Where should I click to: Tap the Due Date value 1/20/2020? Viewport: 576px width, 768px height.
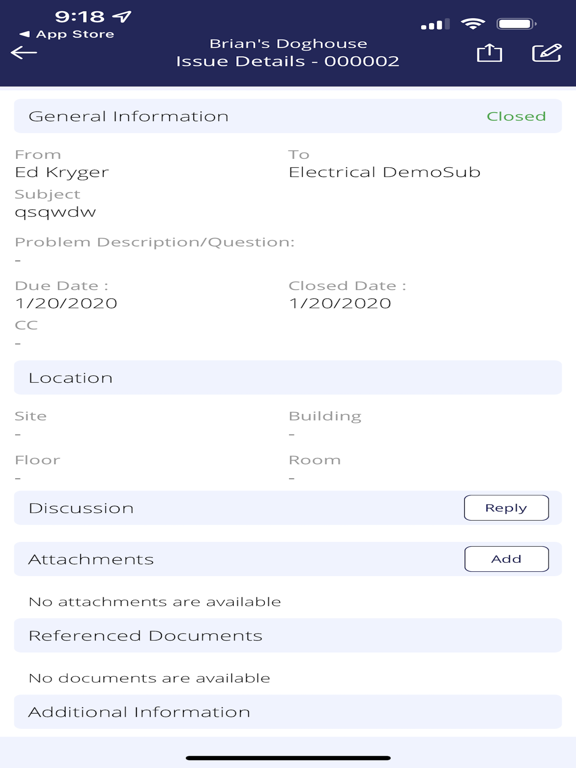tap(66, 303)
